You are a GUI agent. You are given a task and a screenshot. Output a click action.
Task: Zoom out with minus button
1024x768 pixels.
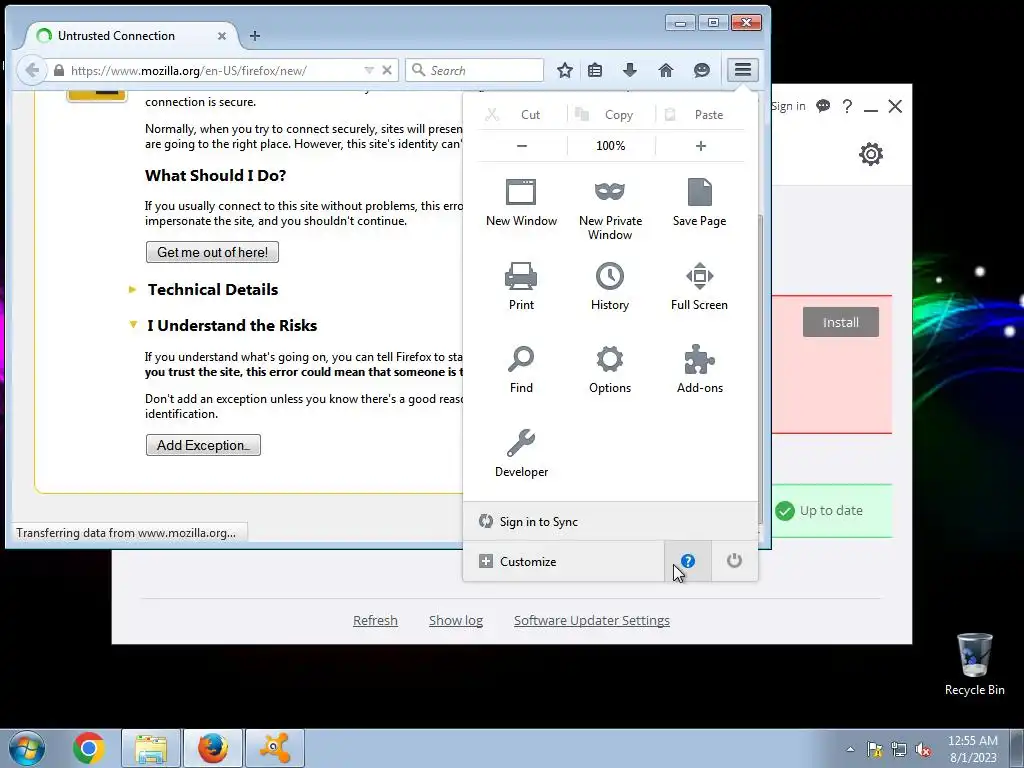522,146
